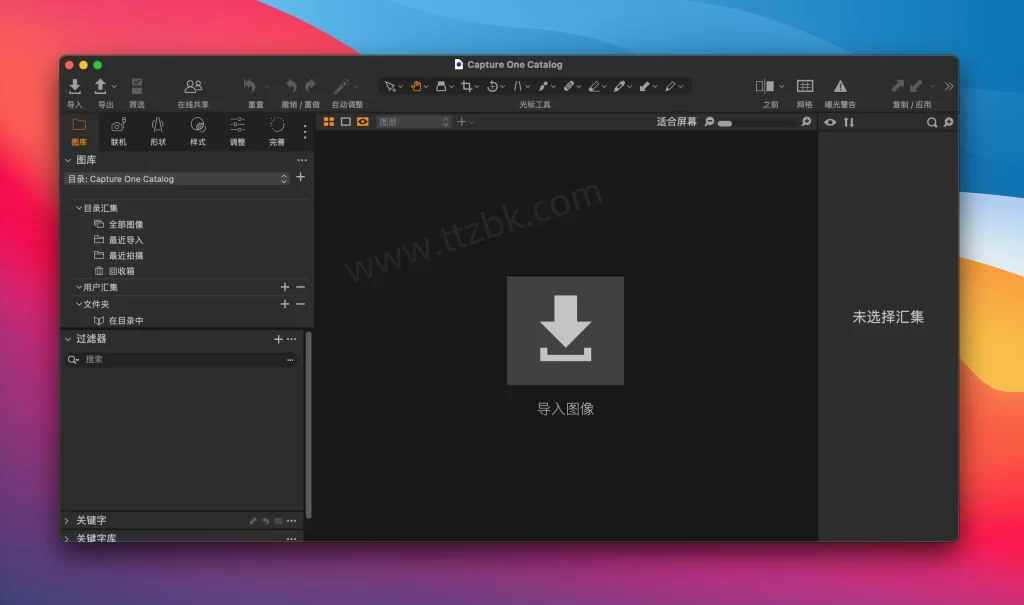Toggle the 网格 grid overlay
The width and height of the screenshot is (1024, 605).
tap(805, 87)
